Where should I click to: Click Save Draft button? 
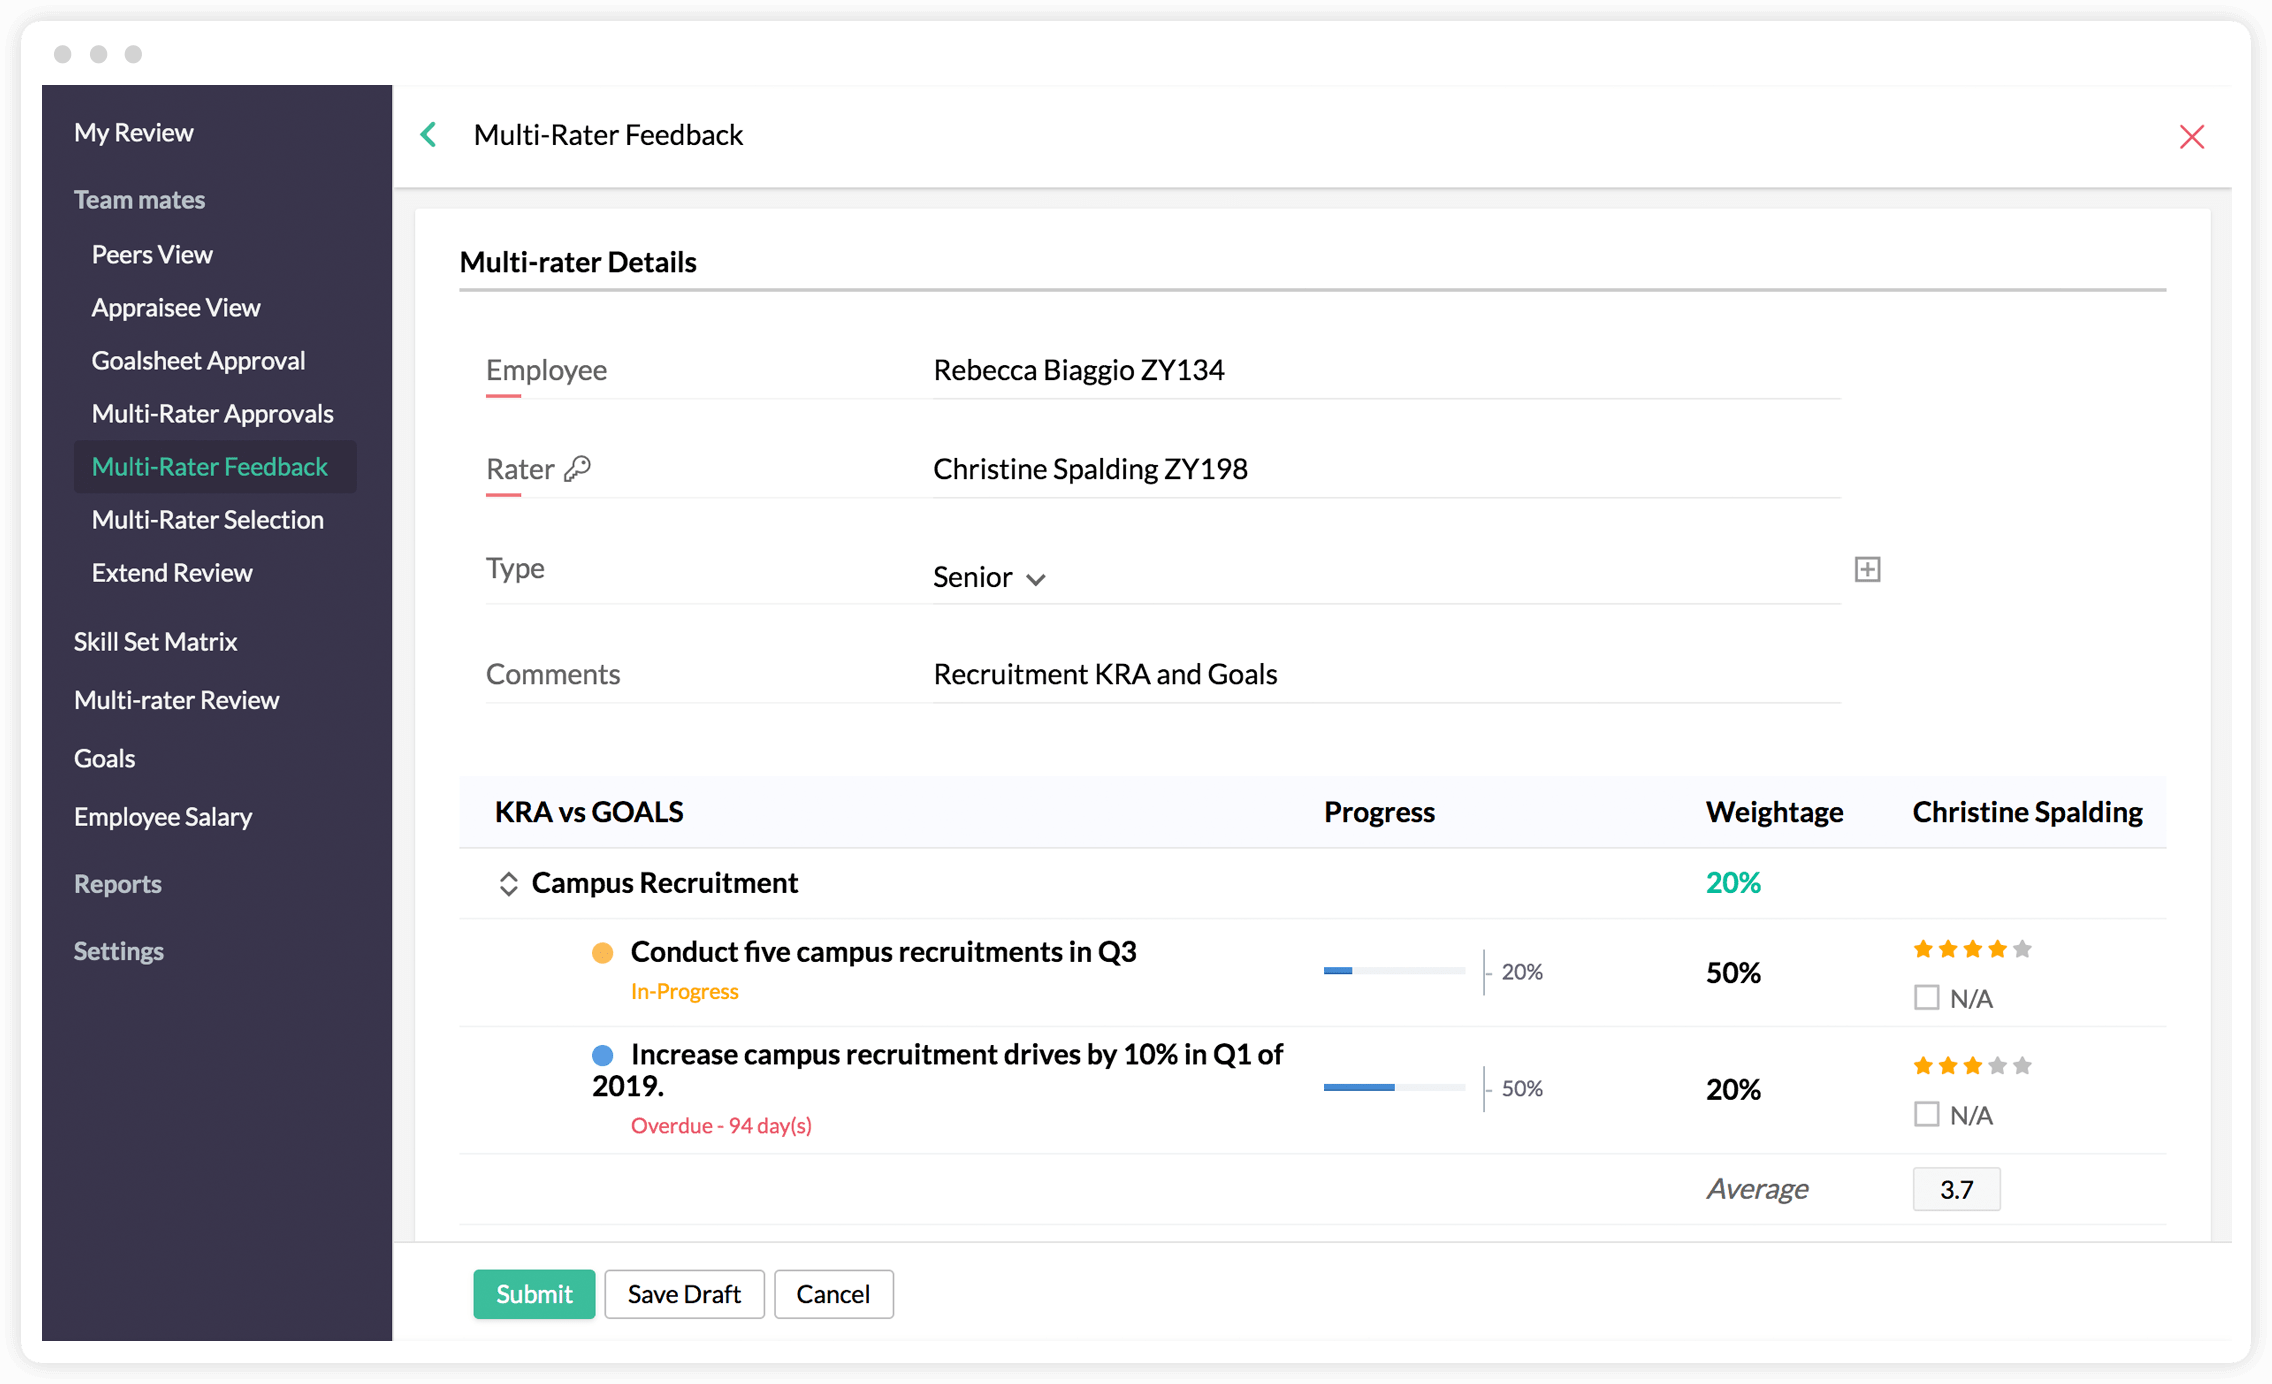(x=684, y=1294)
